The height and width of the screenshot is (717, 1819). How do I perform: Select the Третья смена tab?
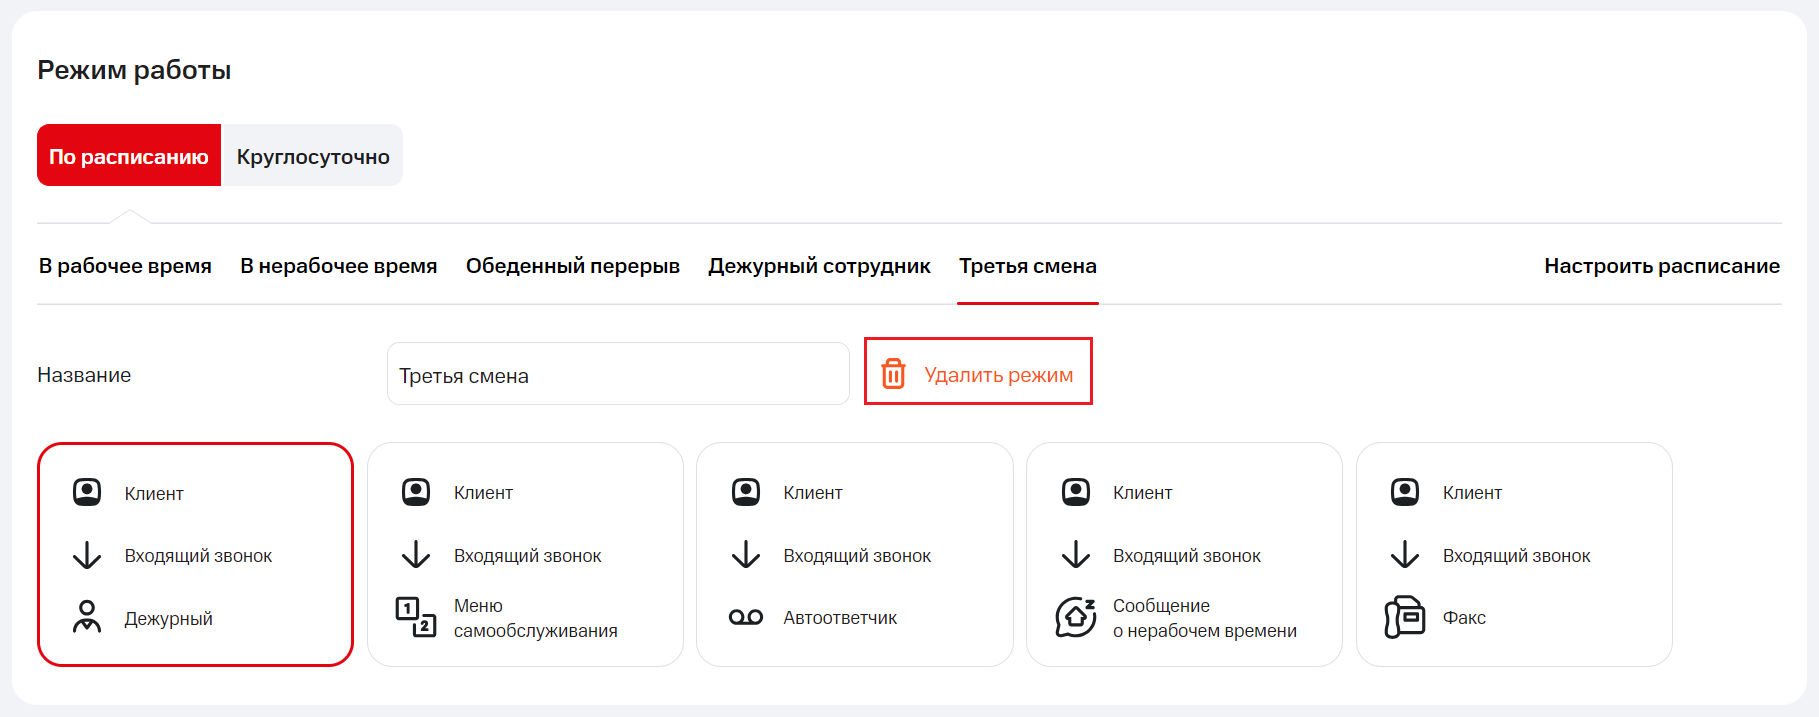(x=1028, y=266)
